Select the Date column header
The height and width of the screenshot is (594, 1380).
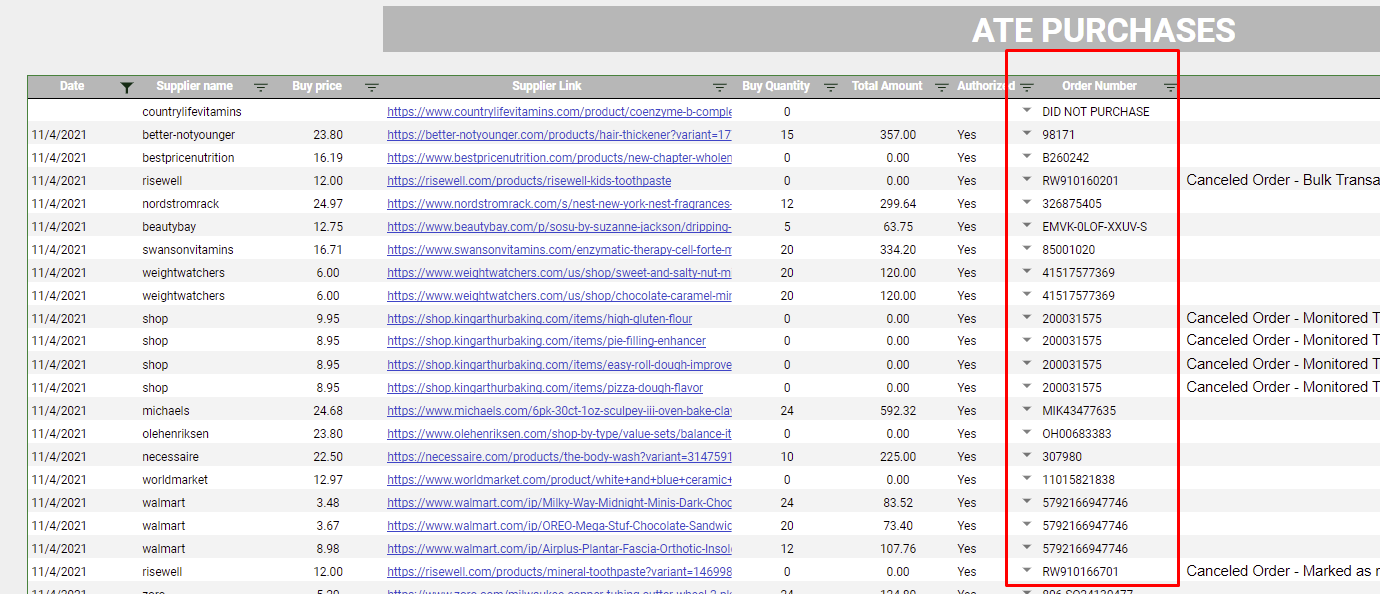click(72, 86)
